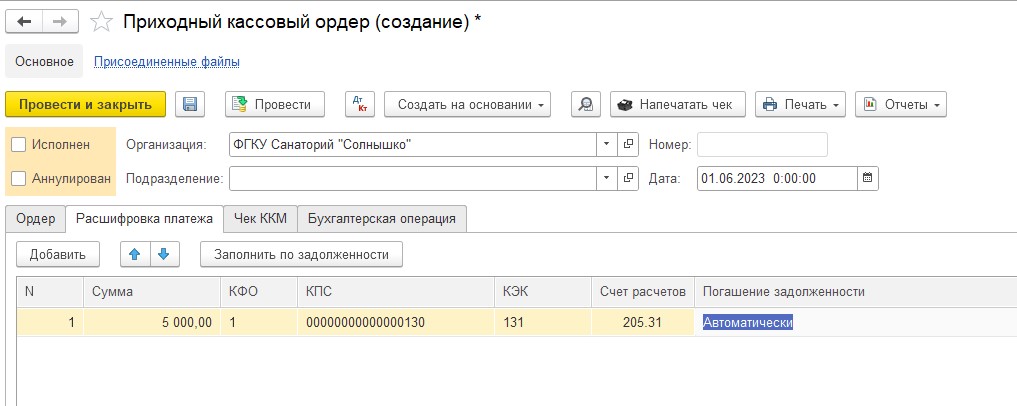Move row down with blue arrow
Viewport: 1017px width, 406px height.
coord(164,254)
